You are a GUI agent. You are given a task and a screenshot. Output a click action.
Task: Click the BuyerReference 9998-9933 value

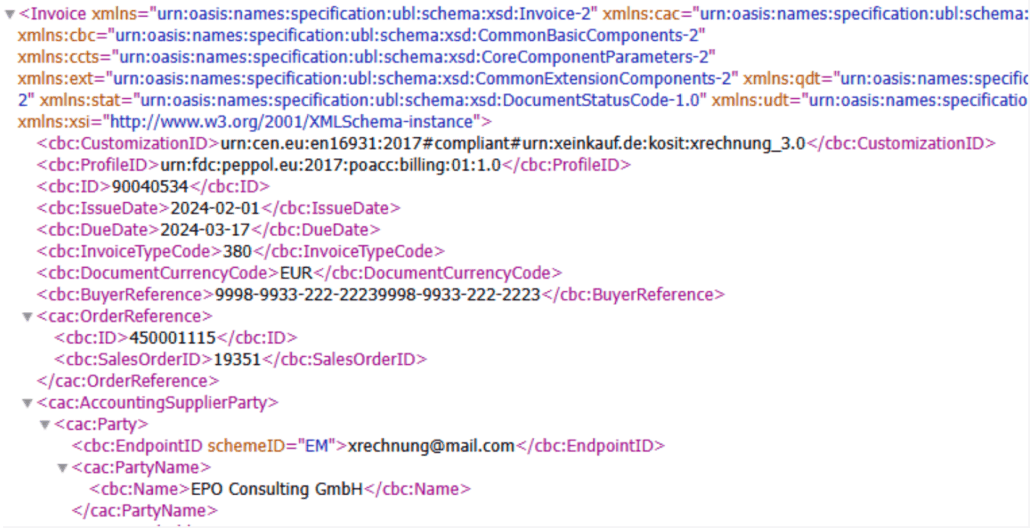(x=378, y=295)
